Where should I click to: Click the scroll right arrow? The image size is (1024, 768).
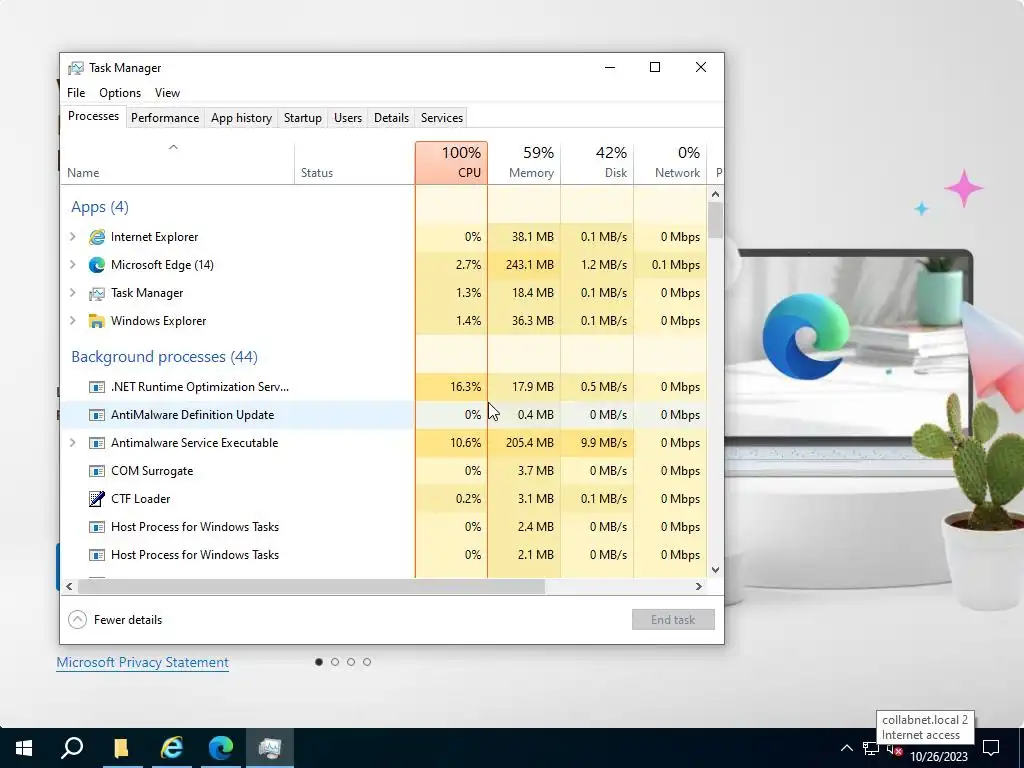[699, 586]
